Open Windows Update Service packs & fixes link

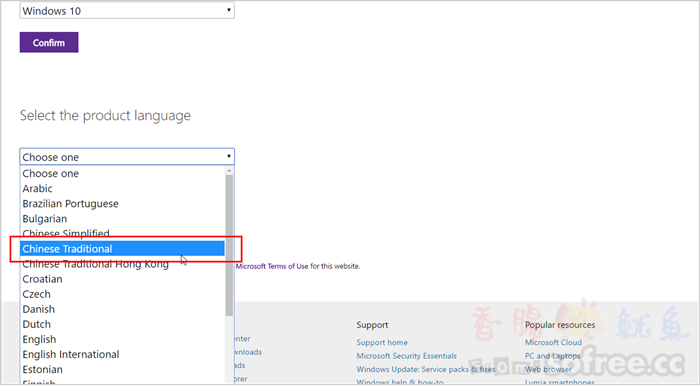coord(426,369)
